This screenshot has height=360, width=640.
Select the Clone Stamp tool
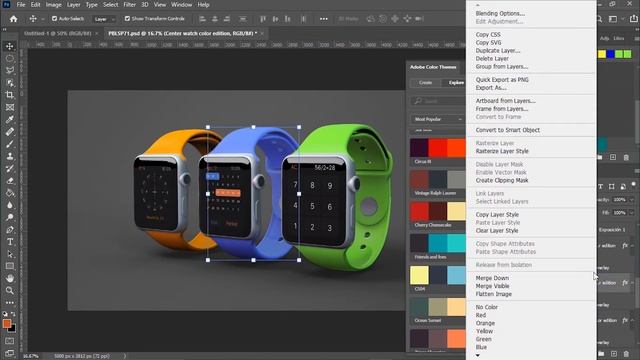point(10,156)
